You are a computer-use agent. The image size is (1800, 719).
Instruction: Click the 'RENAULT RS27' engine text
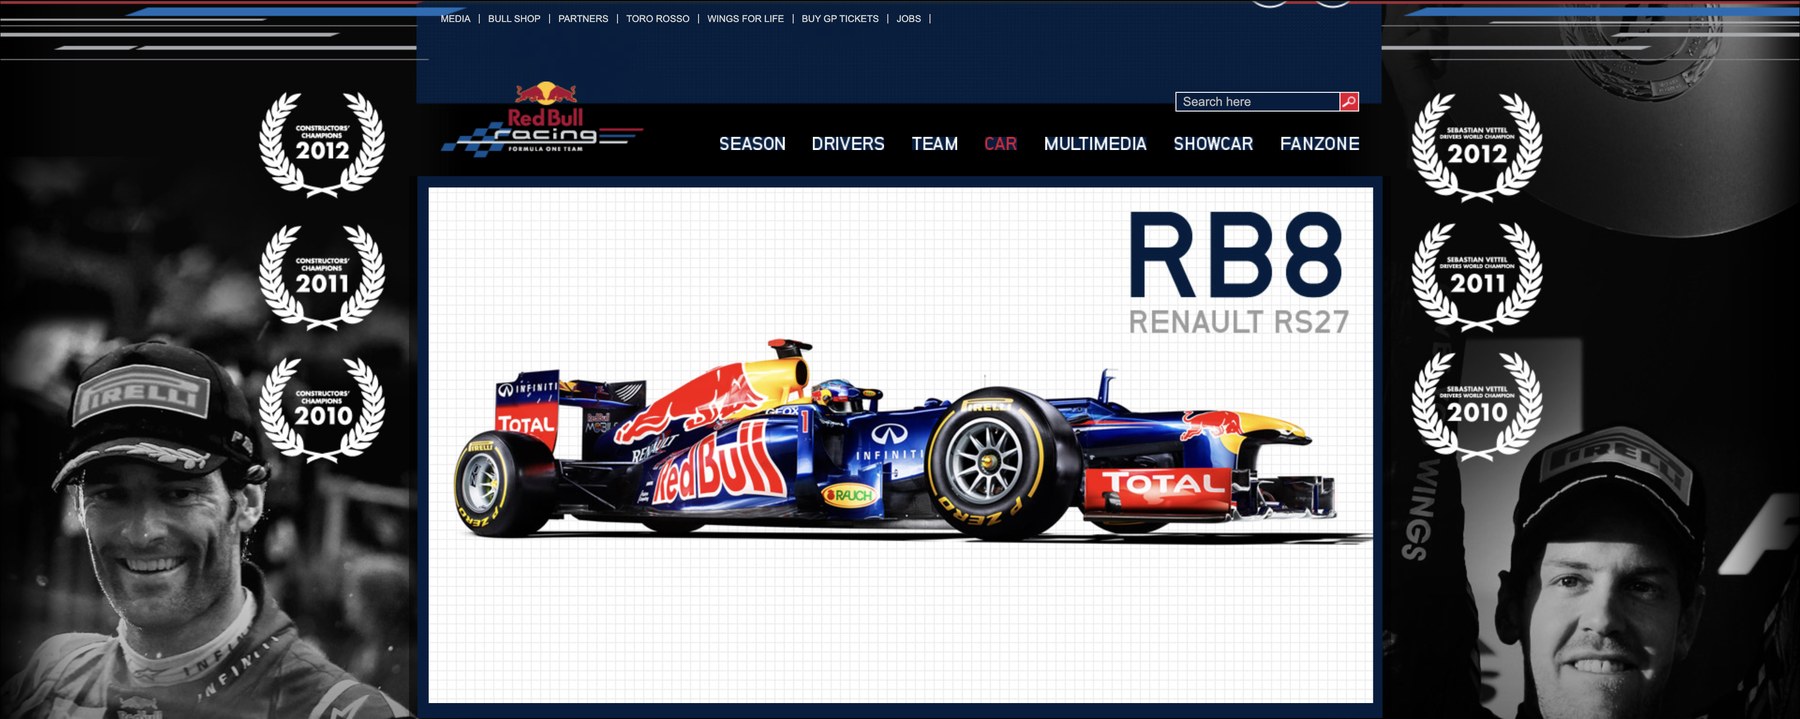pyautogui.click(x=1239, y=322)
